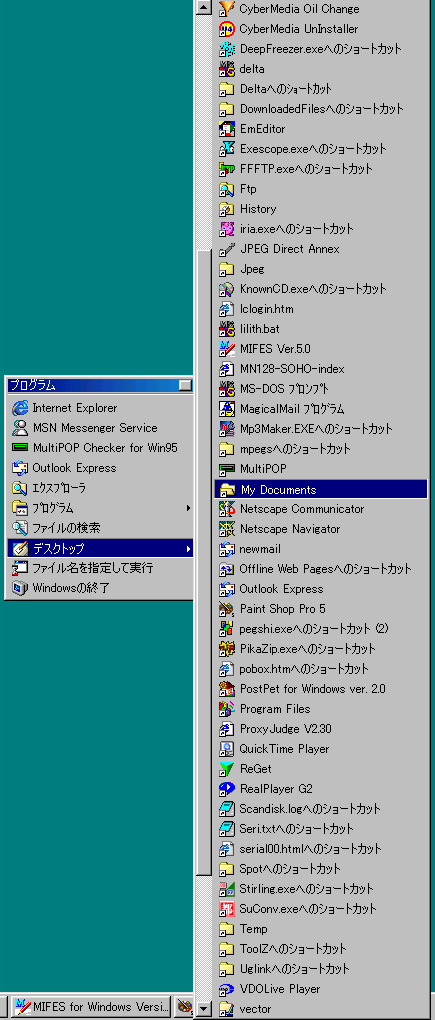Open the vector folder entry
The image size is (435, 1020).
pos(321,1009)
